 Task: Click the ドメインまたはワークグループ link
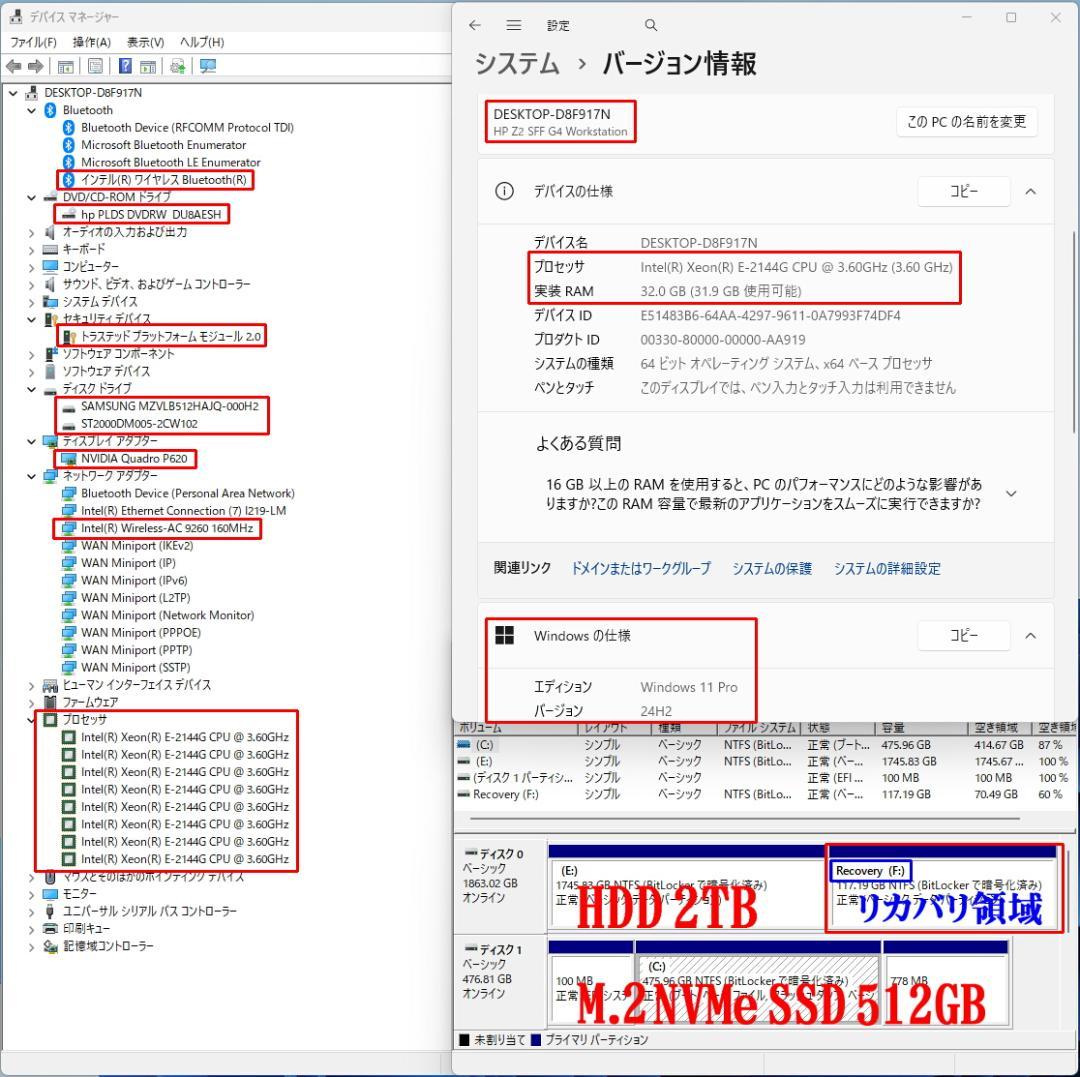pyautogui.click(x=640, y=568)
